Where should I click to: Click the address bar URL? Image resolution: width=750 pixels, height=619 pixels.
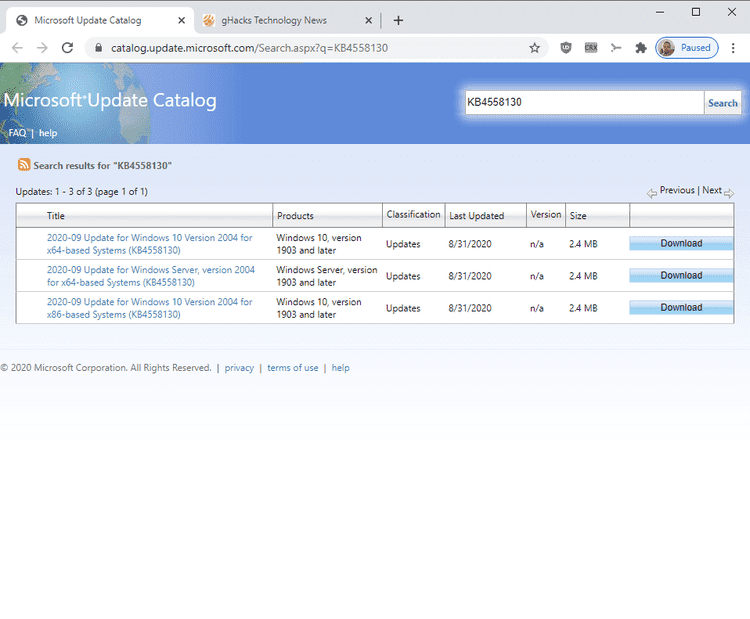[249, 48]
